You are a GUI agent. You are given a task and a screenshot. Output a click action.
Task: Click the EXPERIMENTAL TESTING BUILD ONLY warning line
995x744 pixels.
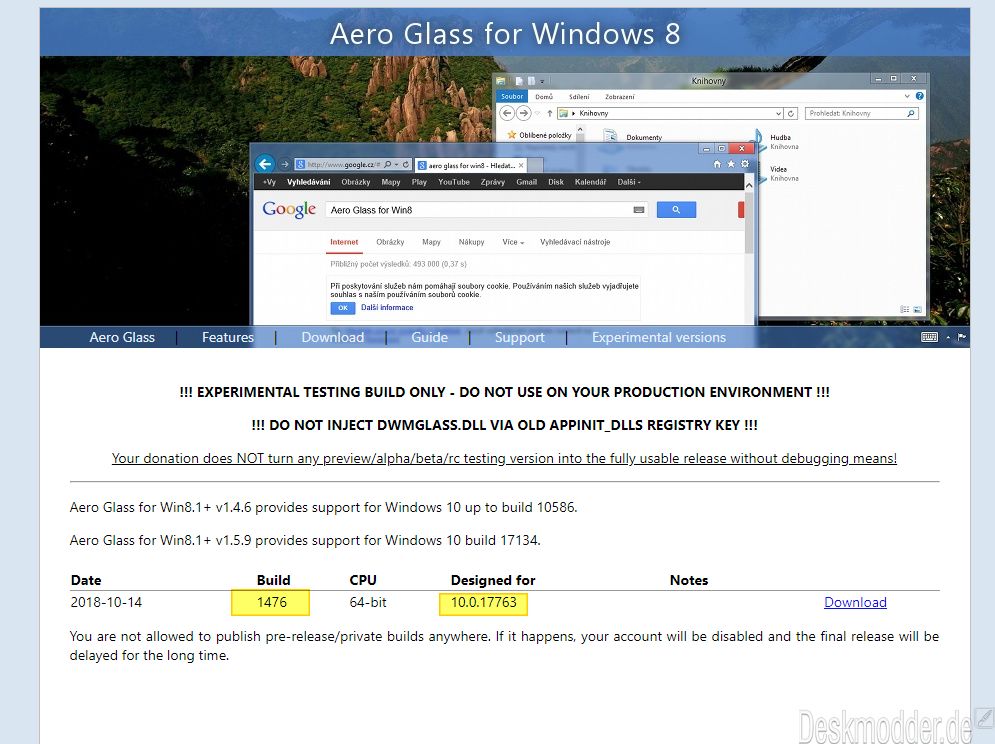pos(504,392)
